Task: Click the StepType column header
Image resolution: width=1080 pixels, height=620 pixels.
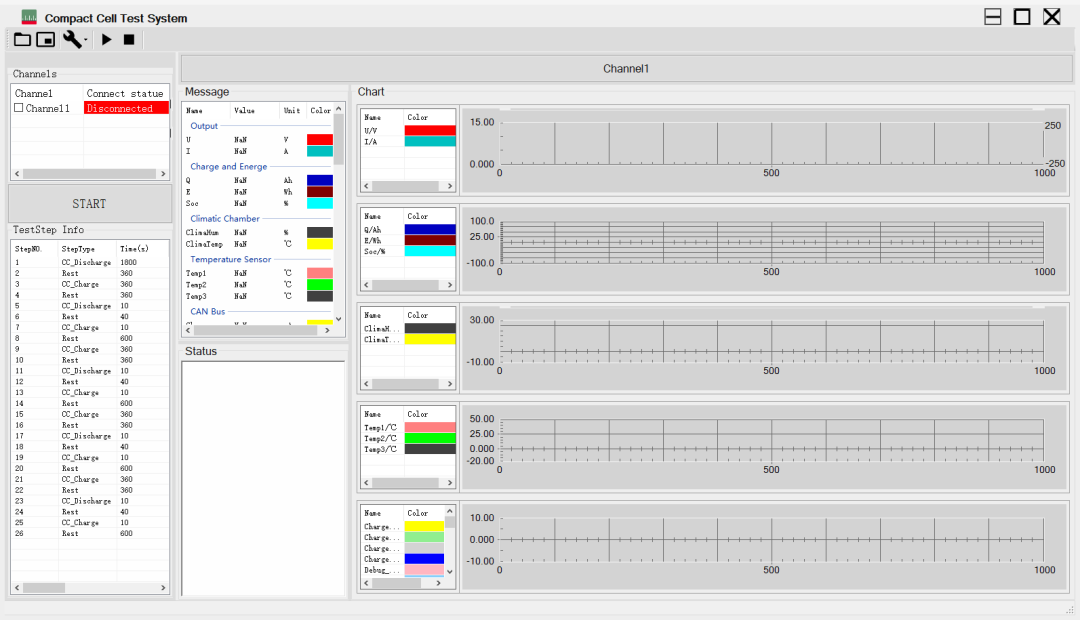Action: [x=78, y=248]
